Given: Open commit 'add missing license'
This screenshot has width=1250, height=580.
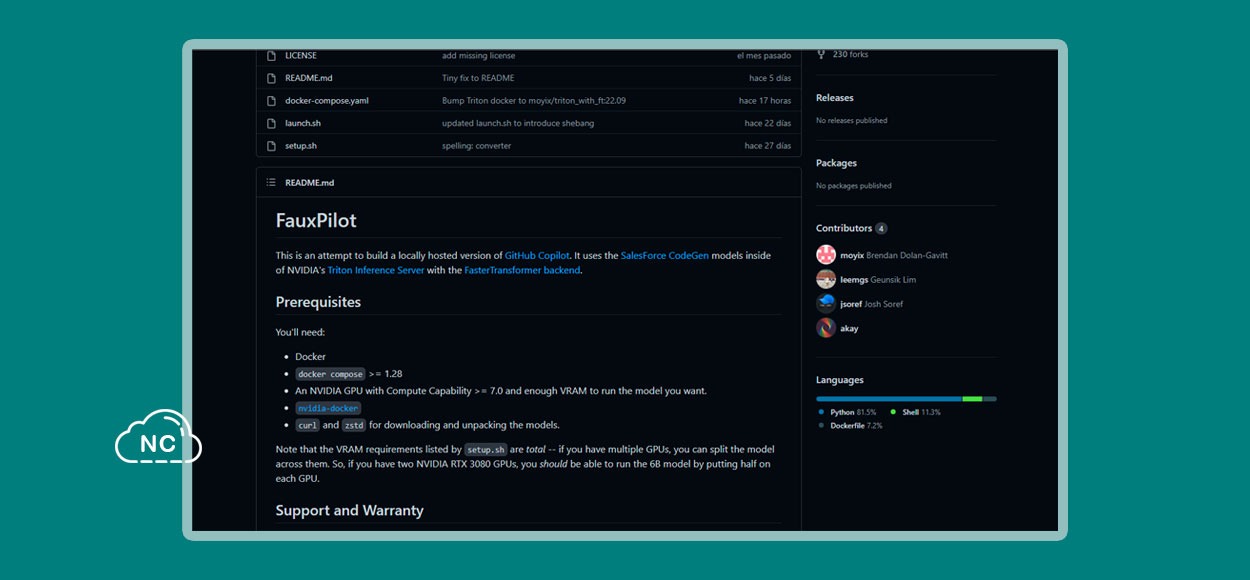Looking at the screenshot, I should (479, 55).
